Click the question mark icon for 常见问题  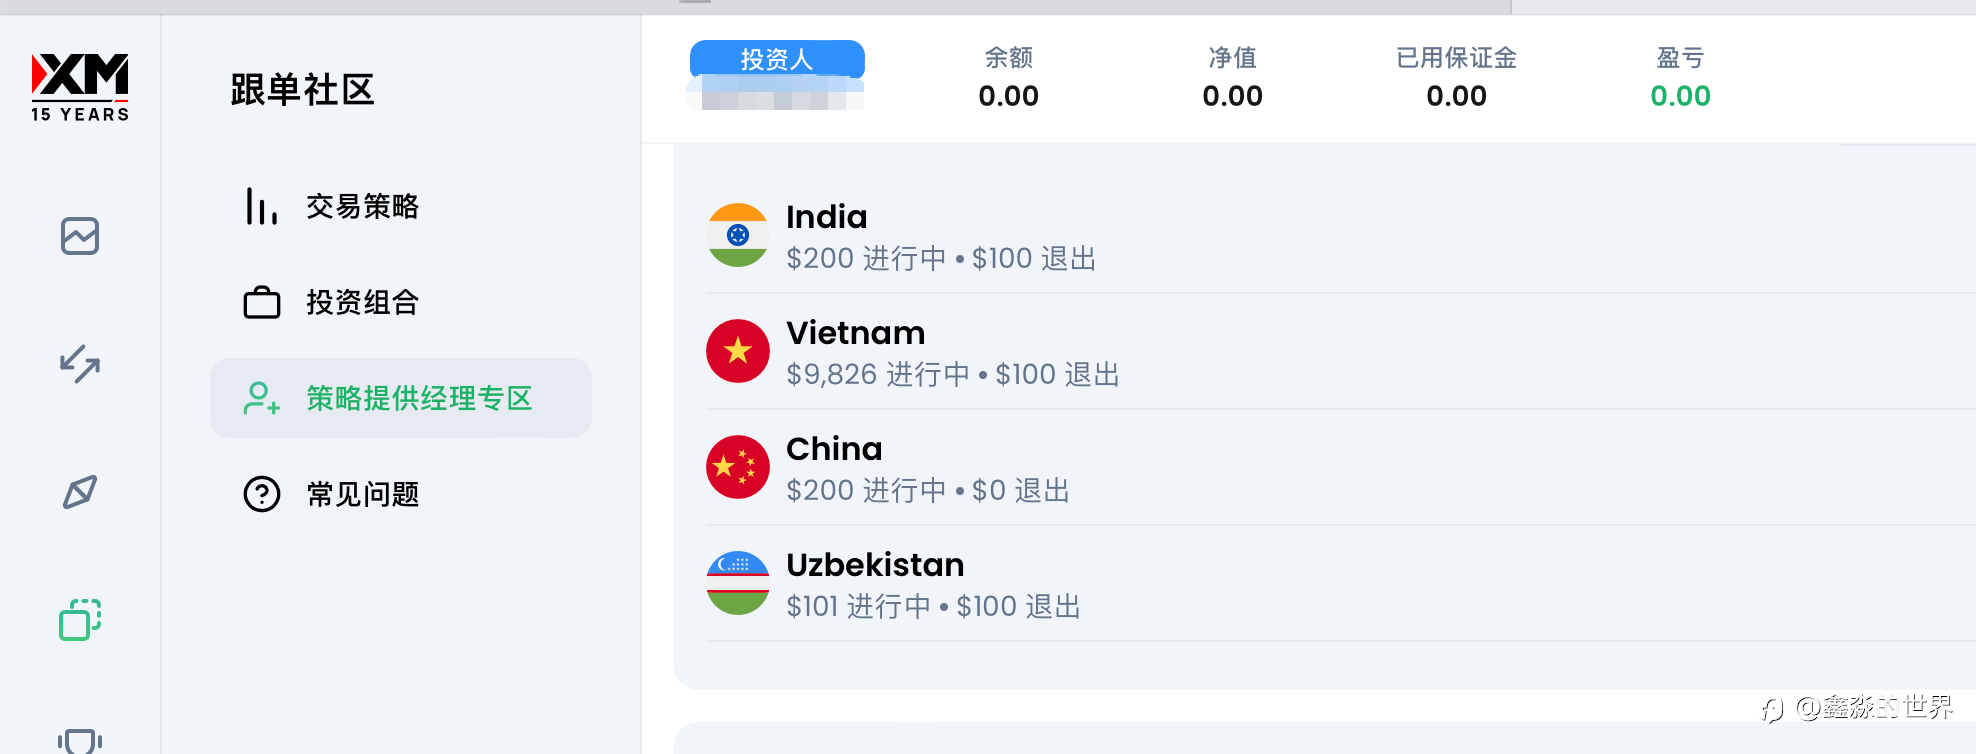(262, 494)
